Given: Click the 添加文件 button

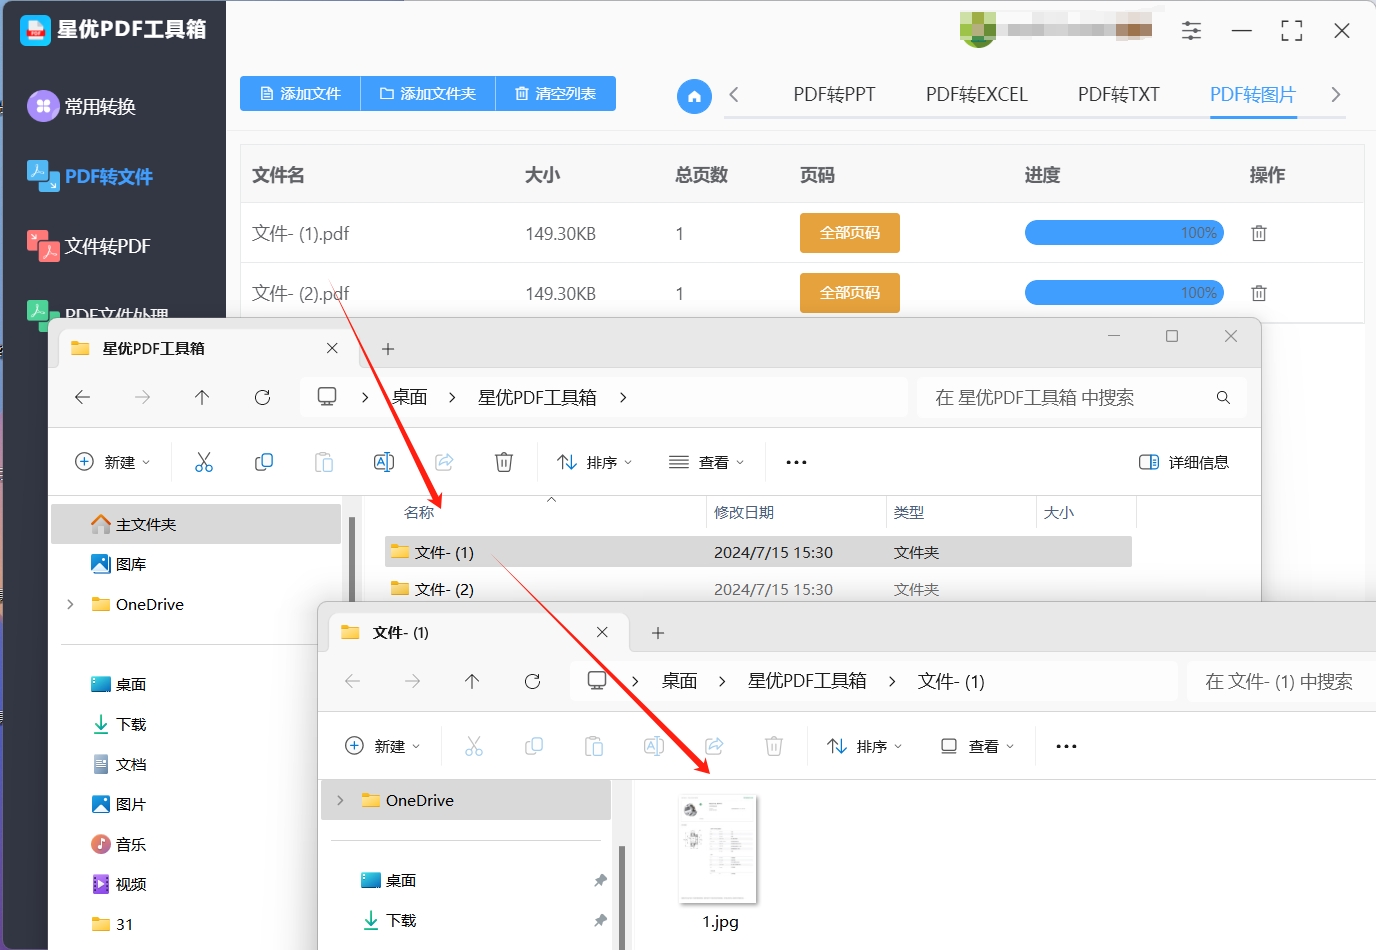Looking at the screenshot, I should pyautogui.click(x=300, y=94).
